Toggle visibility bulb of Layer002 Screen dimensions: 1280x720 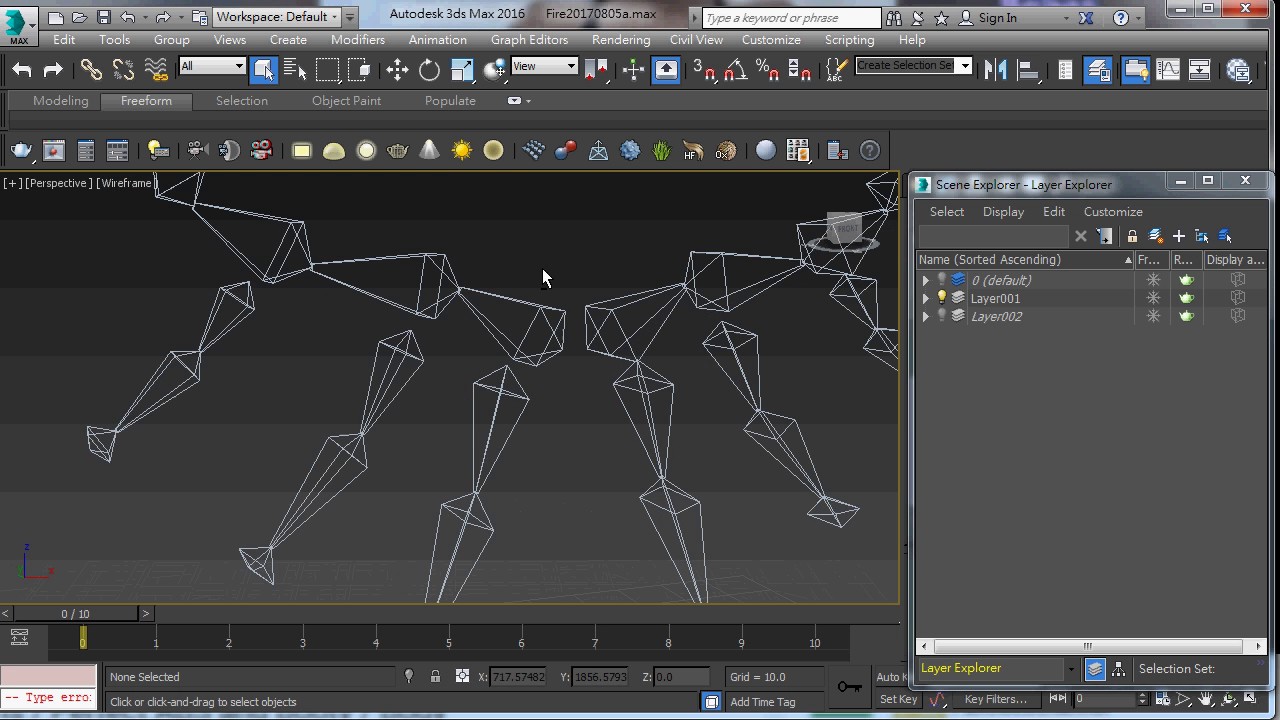941,316
